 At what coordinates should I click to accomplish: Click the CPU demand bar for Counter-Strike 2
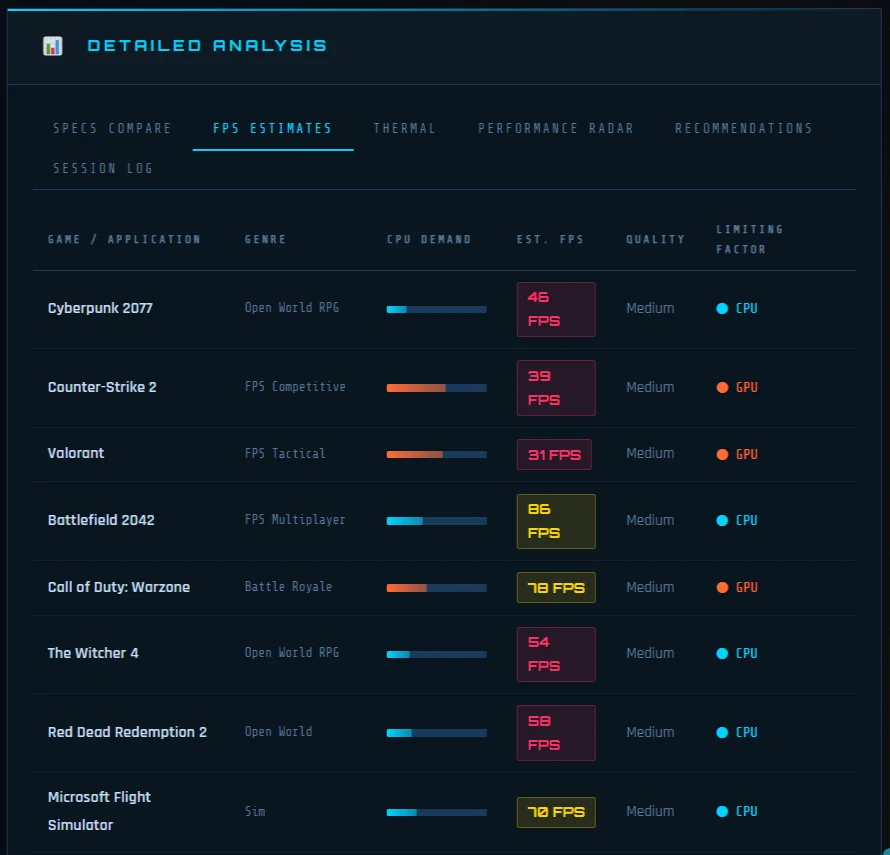[436, 388]
